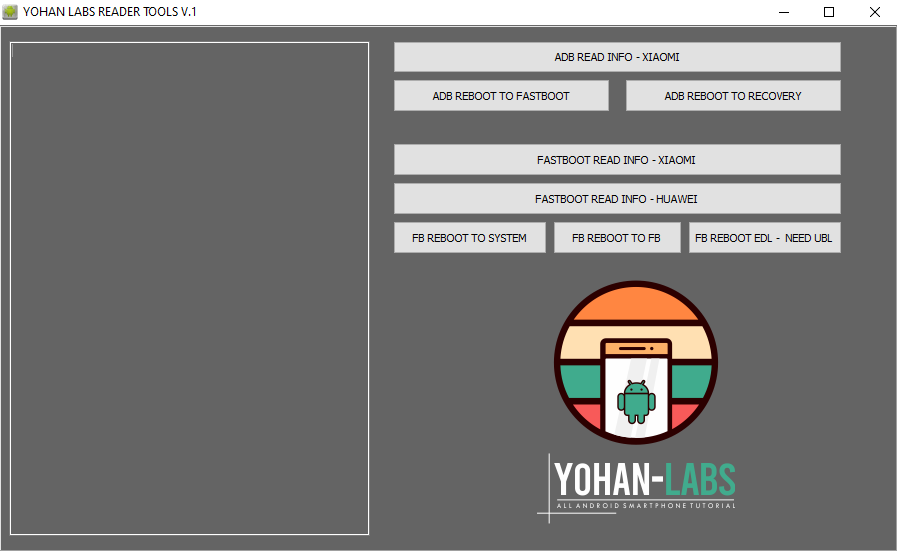This screenshot has height=551, width=898.
Task: Run FASTBOOT READ INFO - HUAWEI
Action: point(617,199)
